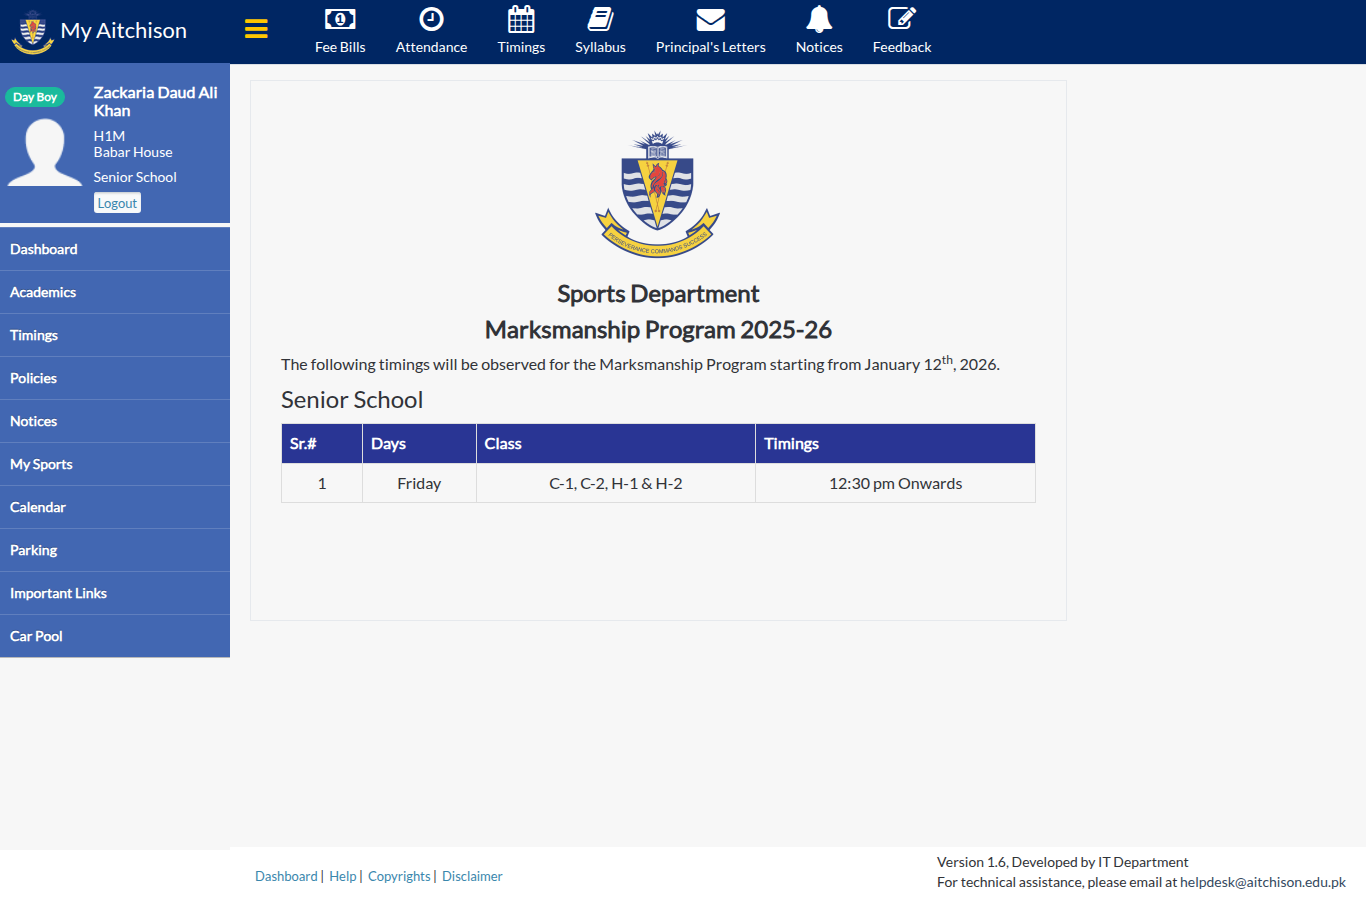The image size is (1366, 900).
Task: Click the Babar House text
Action: coord(133,152)
